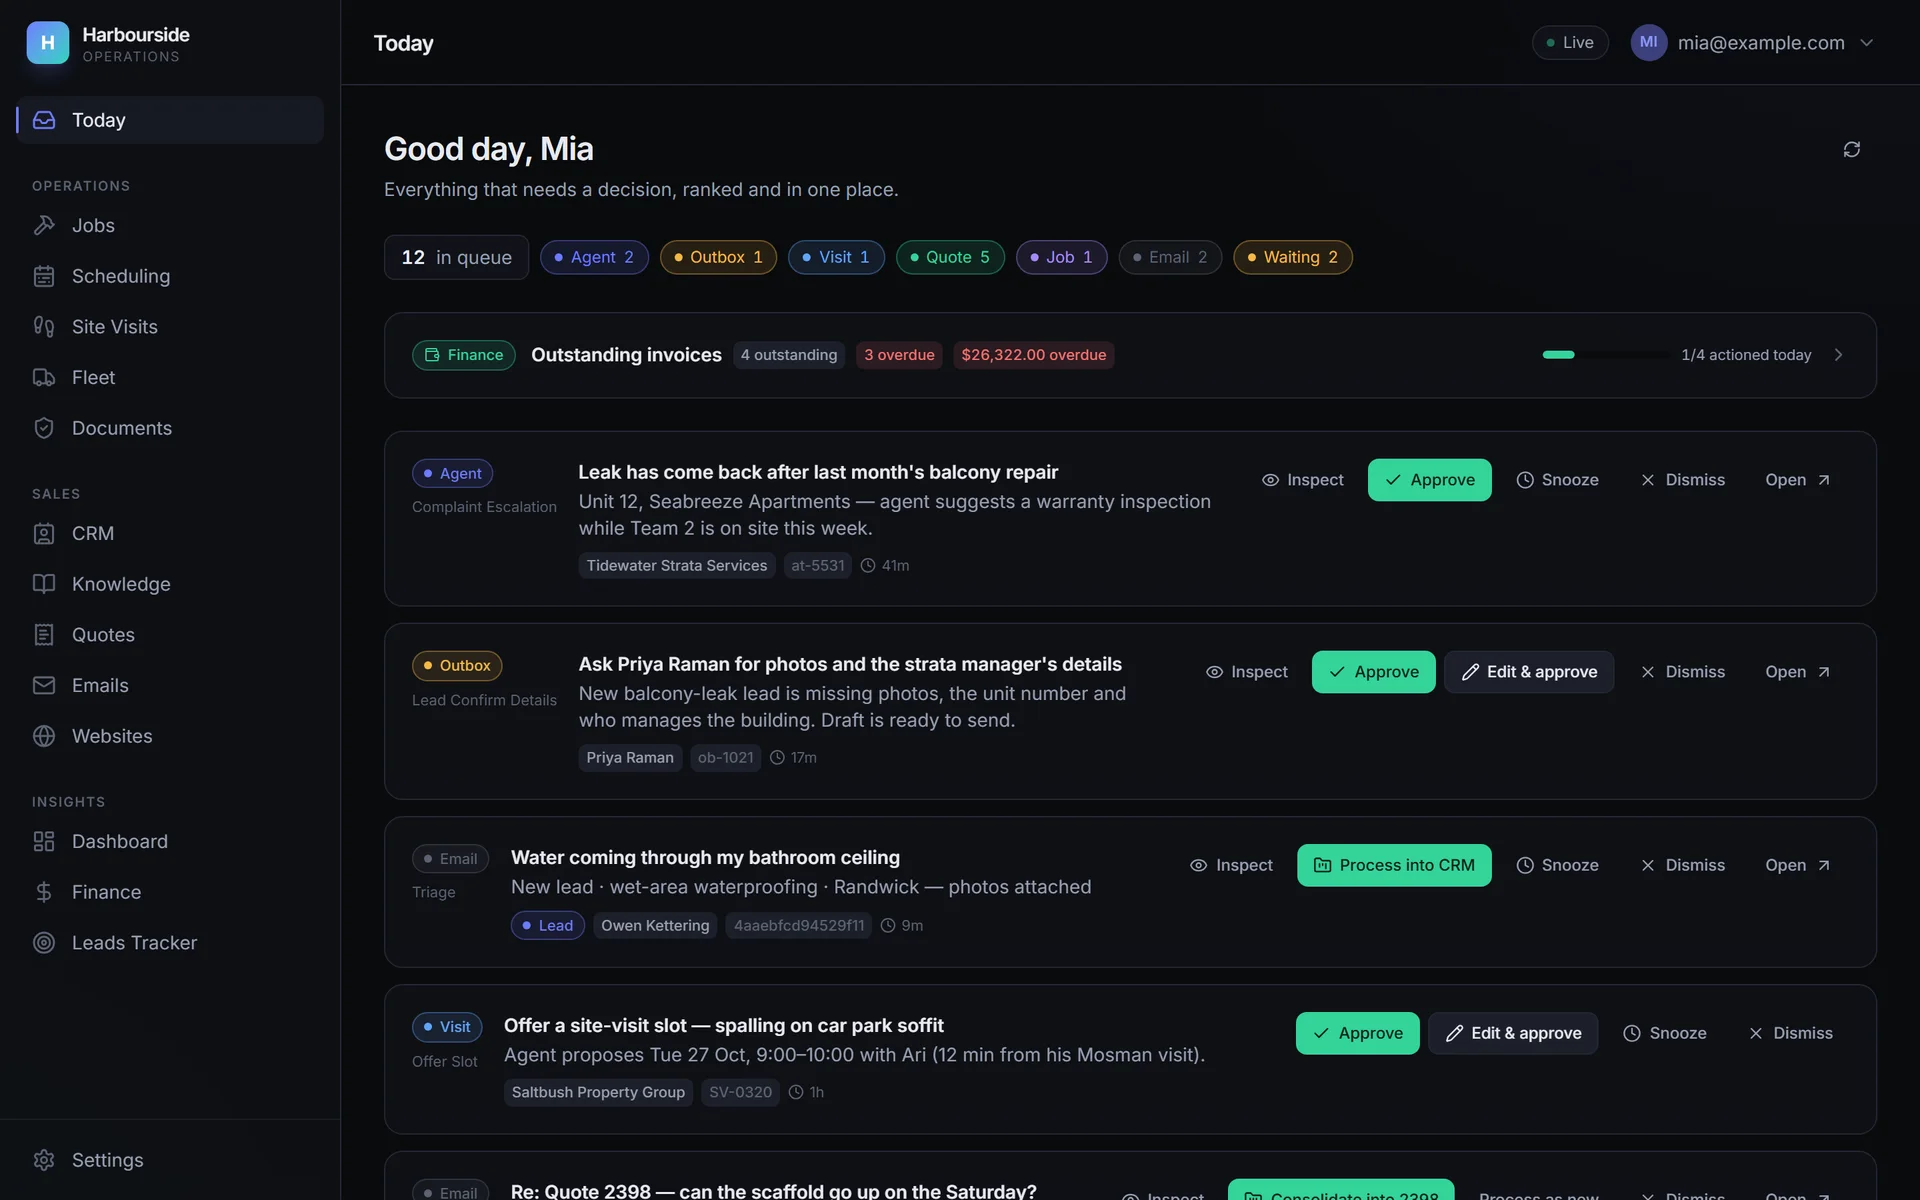Click Edit & approve for Priya Raman
Viewport: 1920px width, 1200px height.
1528,672
